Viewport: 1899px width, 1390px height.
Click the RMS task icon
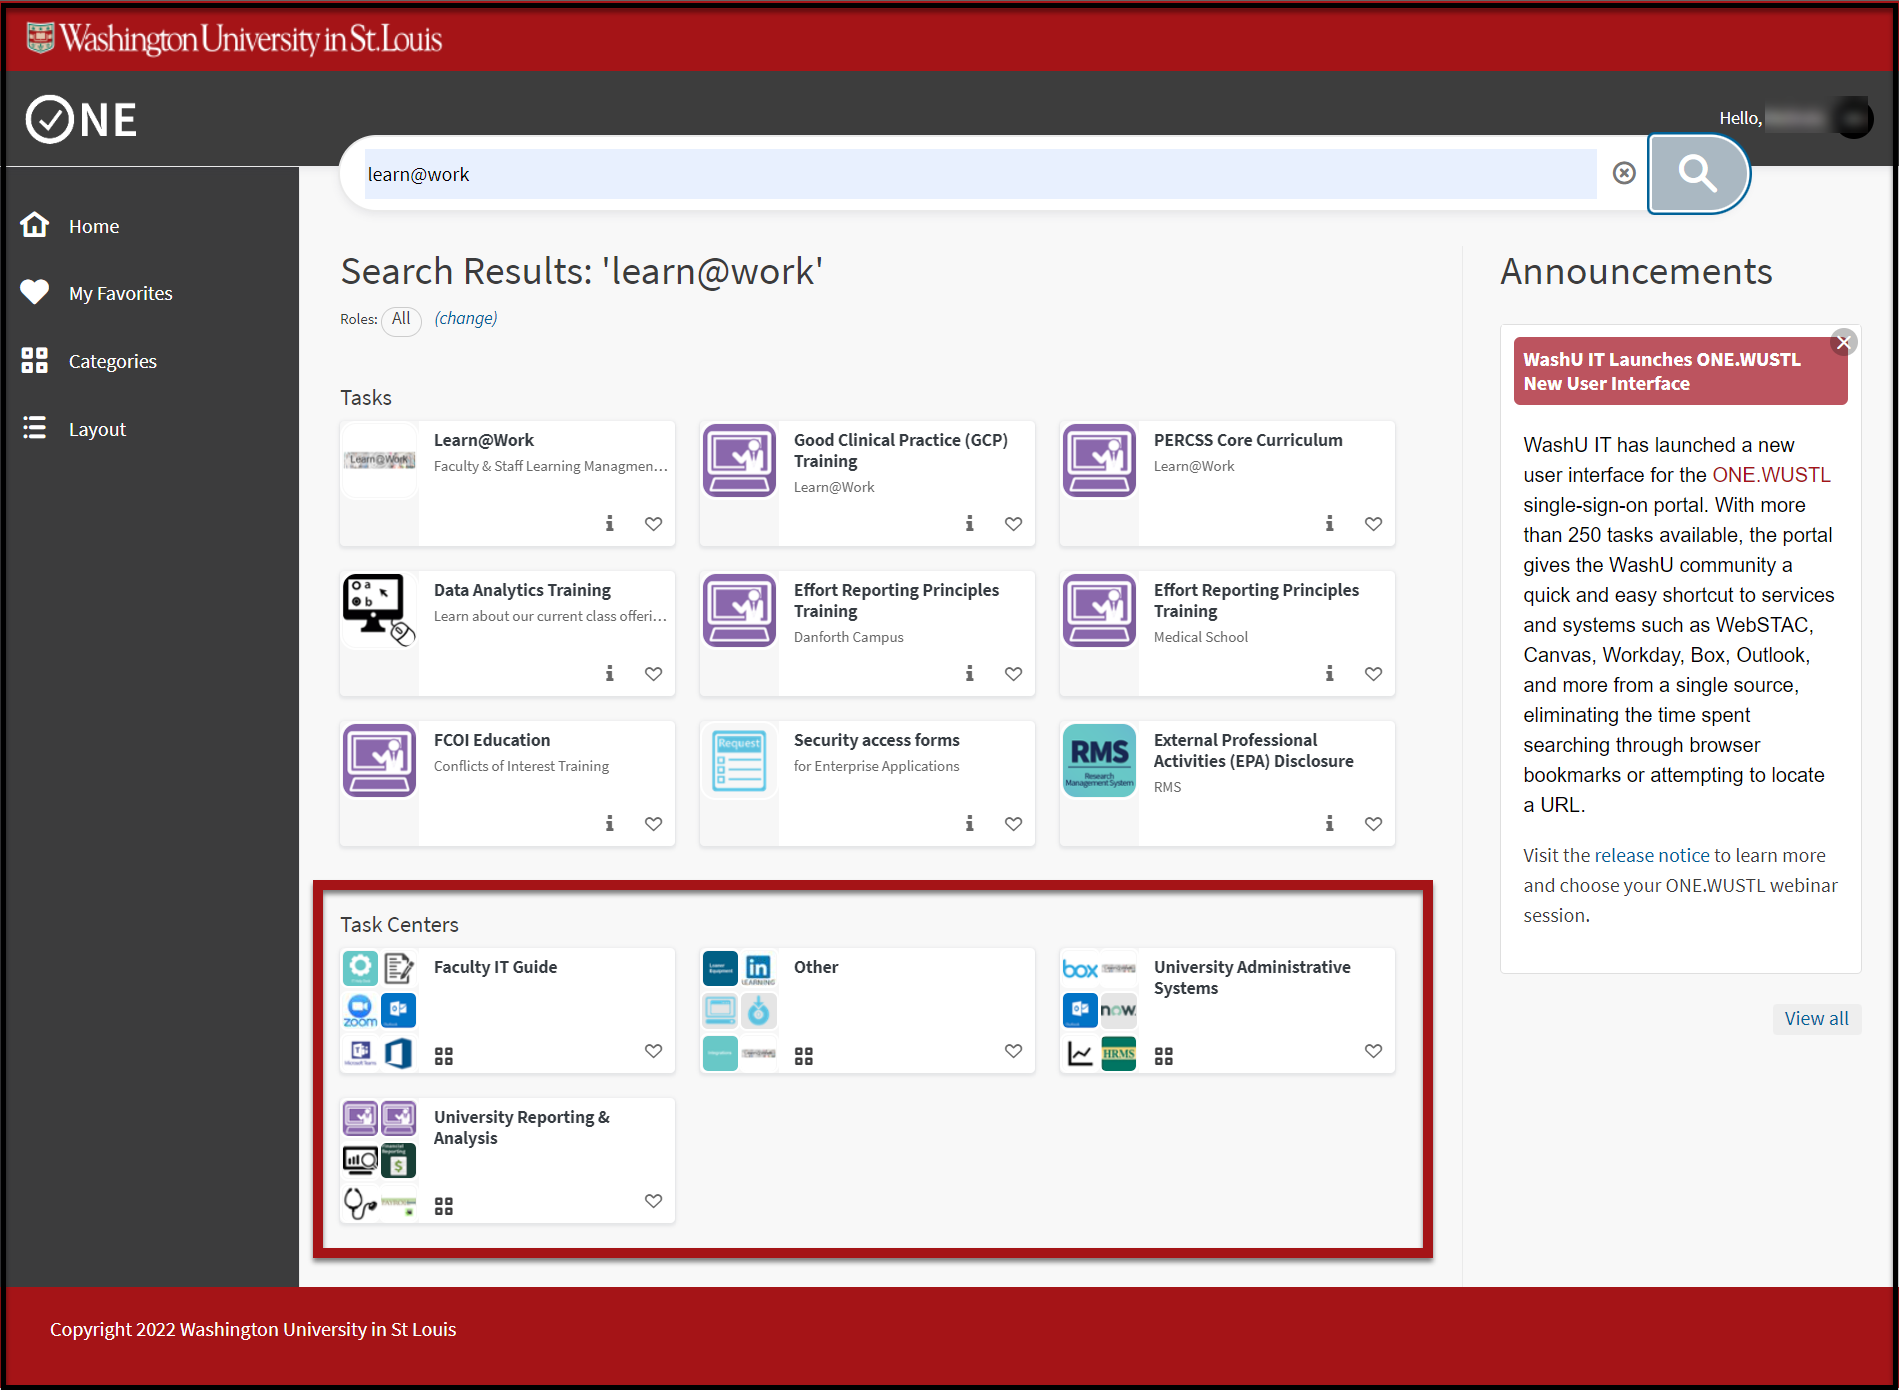point(1099,760)
